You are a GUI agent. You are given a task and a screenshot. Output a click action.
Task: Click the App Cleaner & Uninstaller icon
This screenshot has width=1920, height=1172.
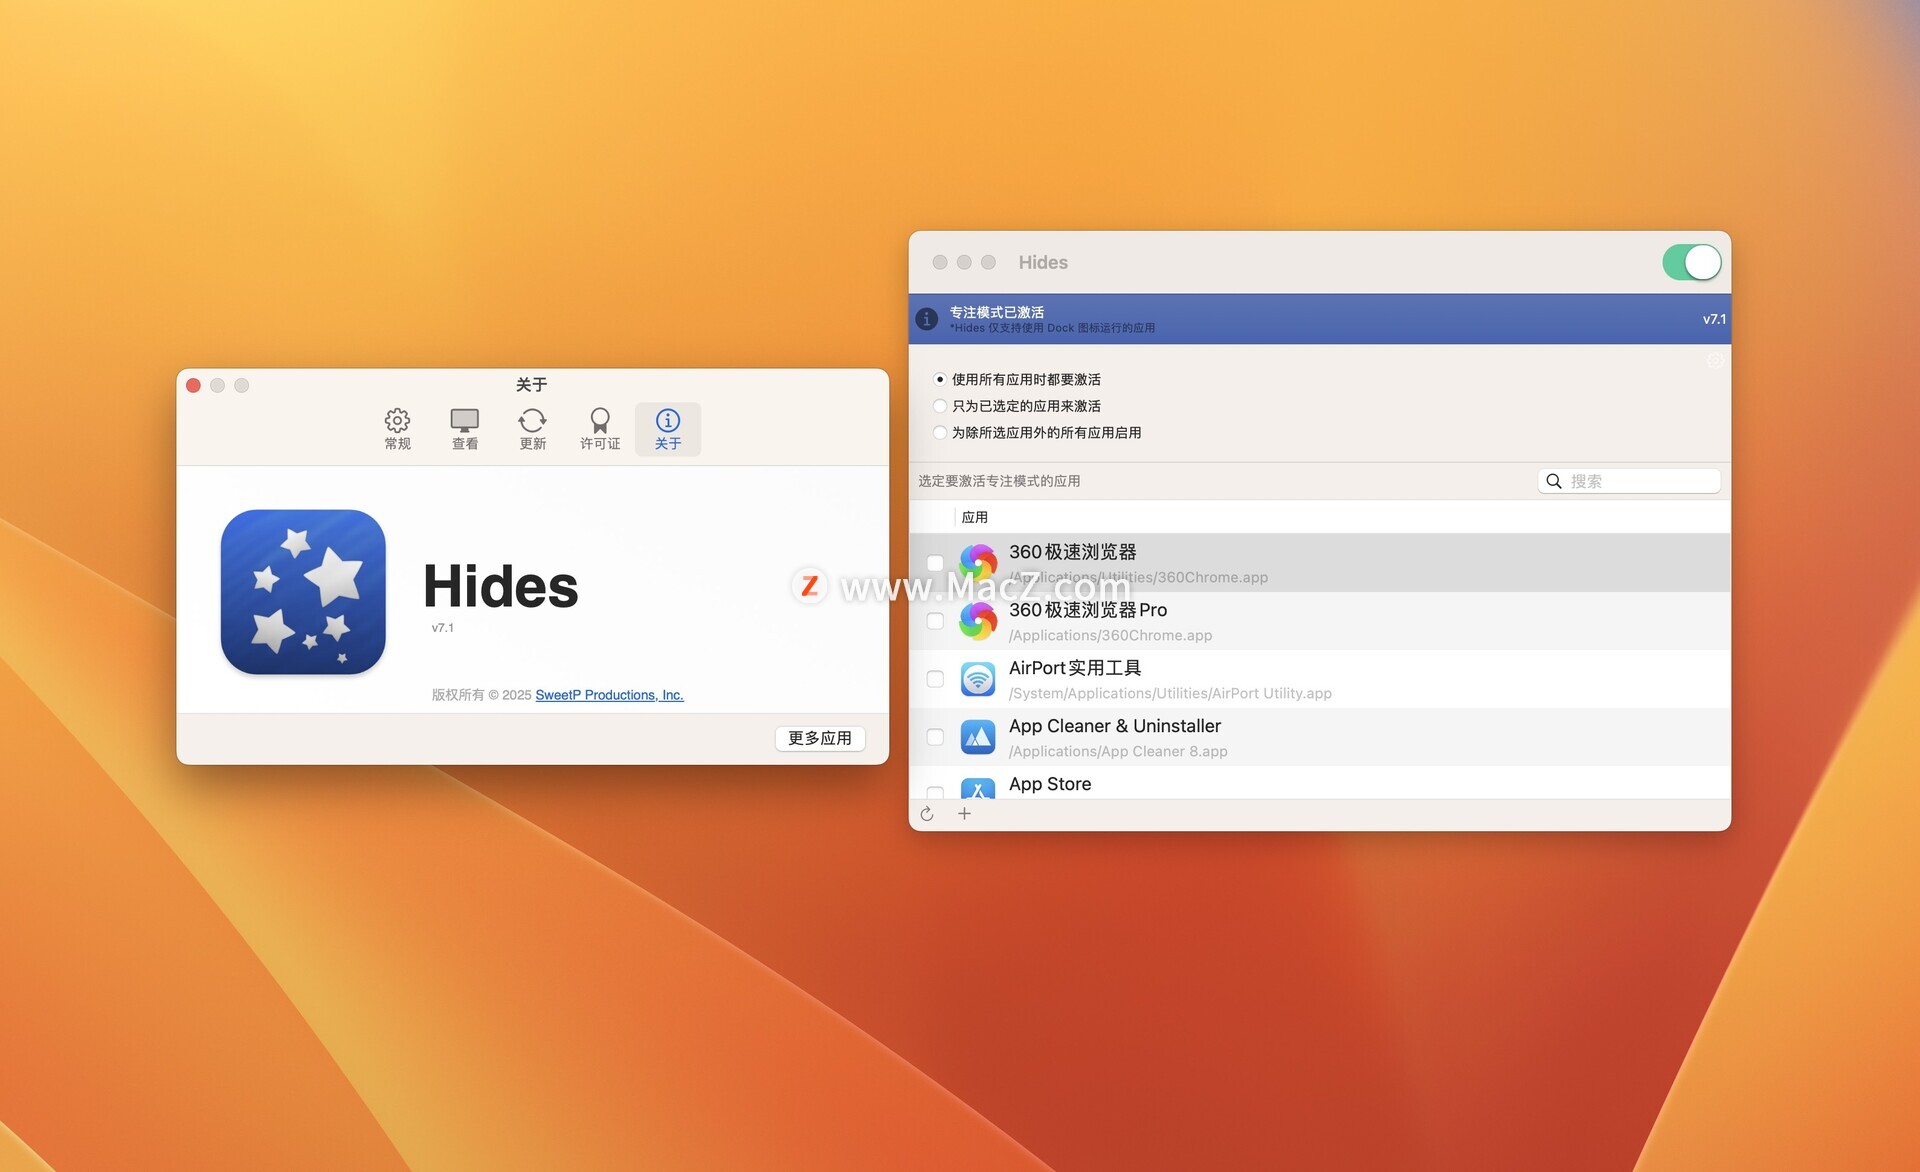[x=978, y=737]
